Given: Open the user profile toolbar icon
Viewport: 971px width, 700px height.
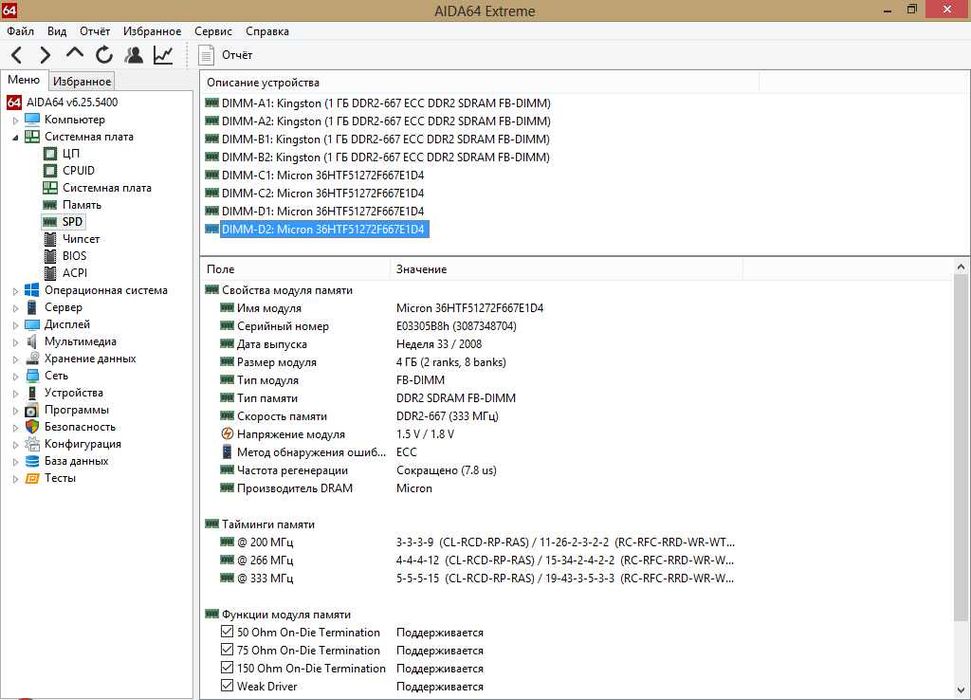Looking at the screenshot, I should tap(133, 55).
